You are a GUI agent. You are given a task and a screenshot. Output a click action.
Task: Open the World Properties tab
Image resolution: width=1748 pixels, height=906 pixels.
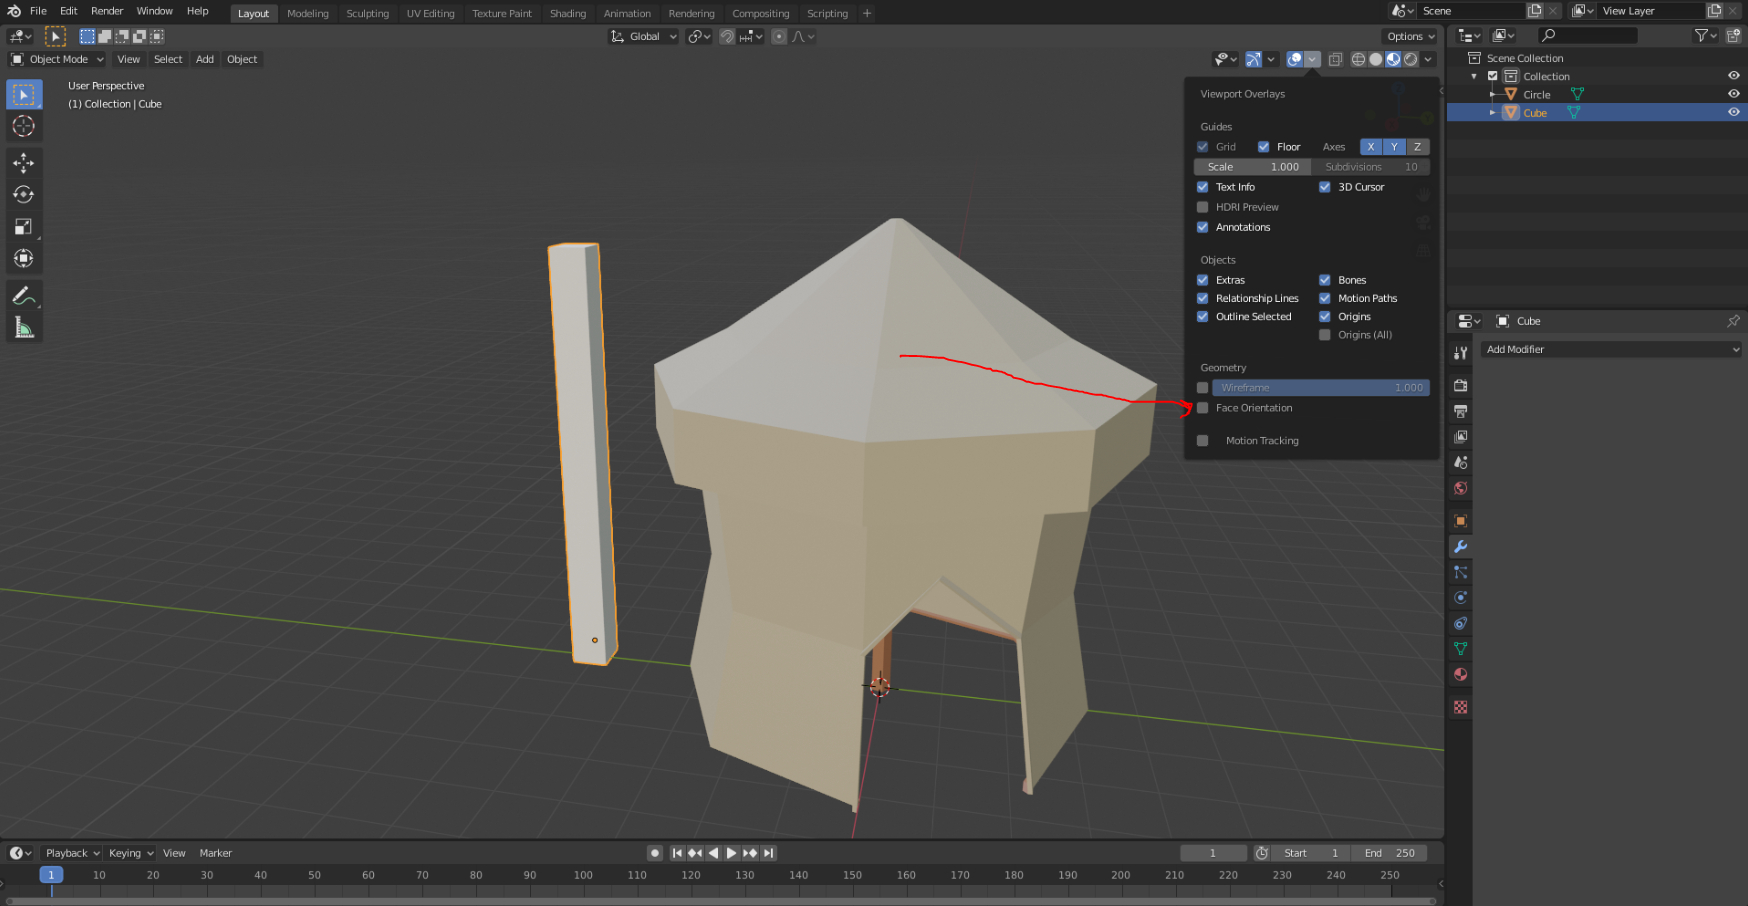point(1460,488)
